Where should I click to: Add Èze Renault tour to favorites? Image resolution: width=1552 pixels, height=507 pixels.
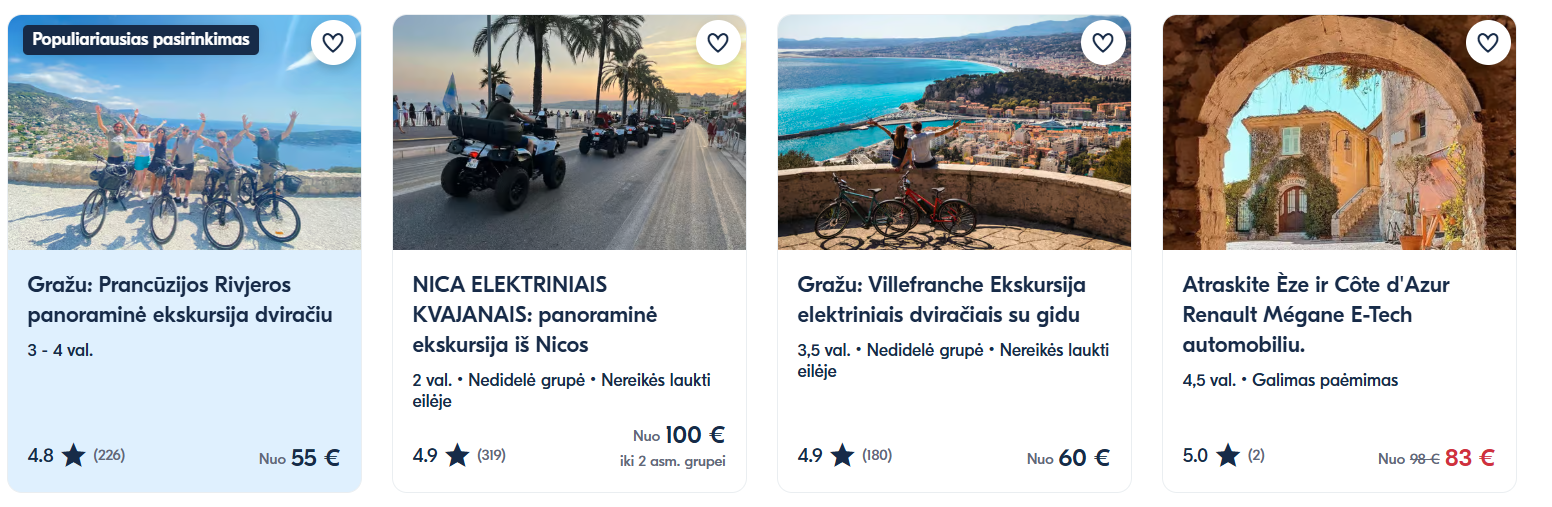1487,43
